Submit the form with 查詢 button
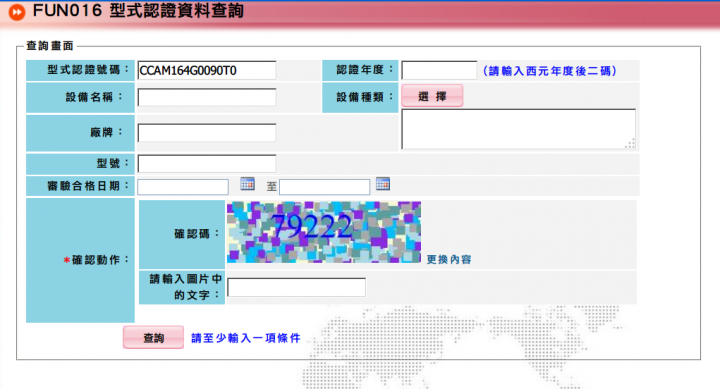The width and height of the screenshot is (720, 389). coord(153,338)
